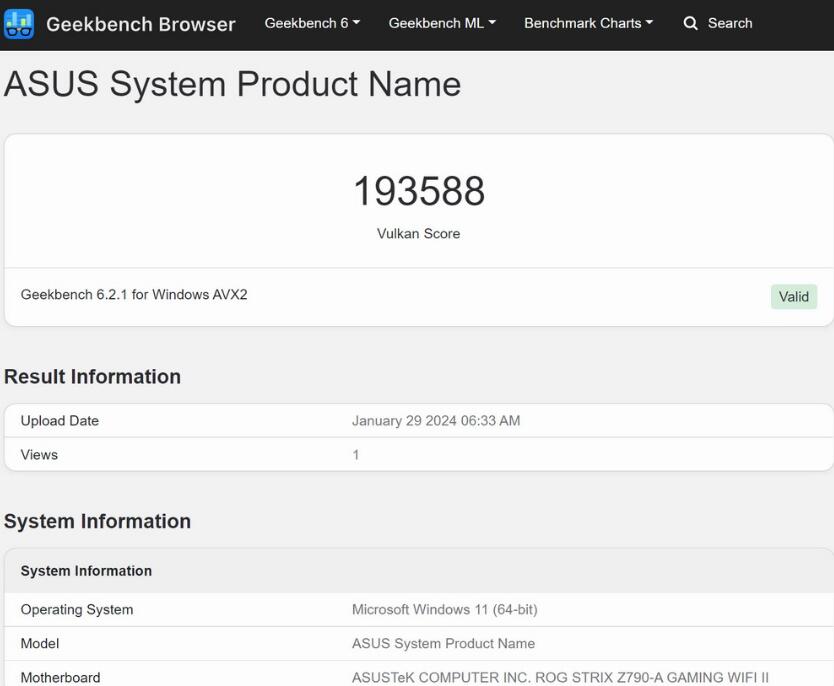Select the Vulkan Score label
Screen dimensions: 834x686
click(x=418, y=234)
